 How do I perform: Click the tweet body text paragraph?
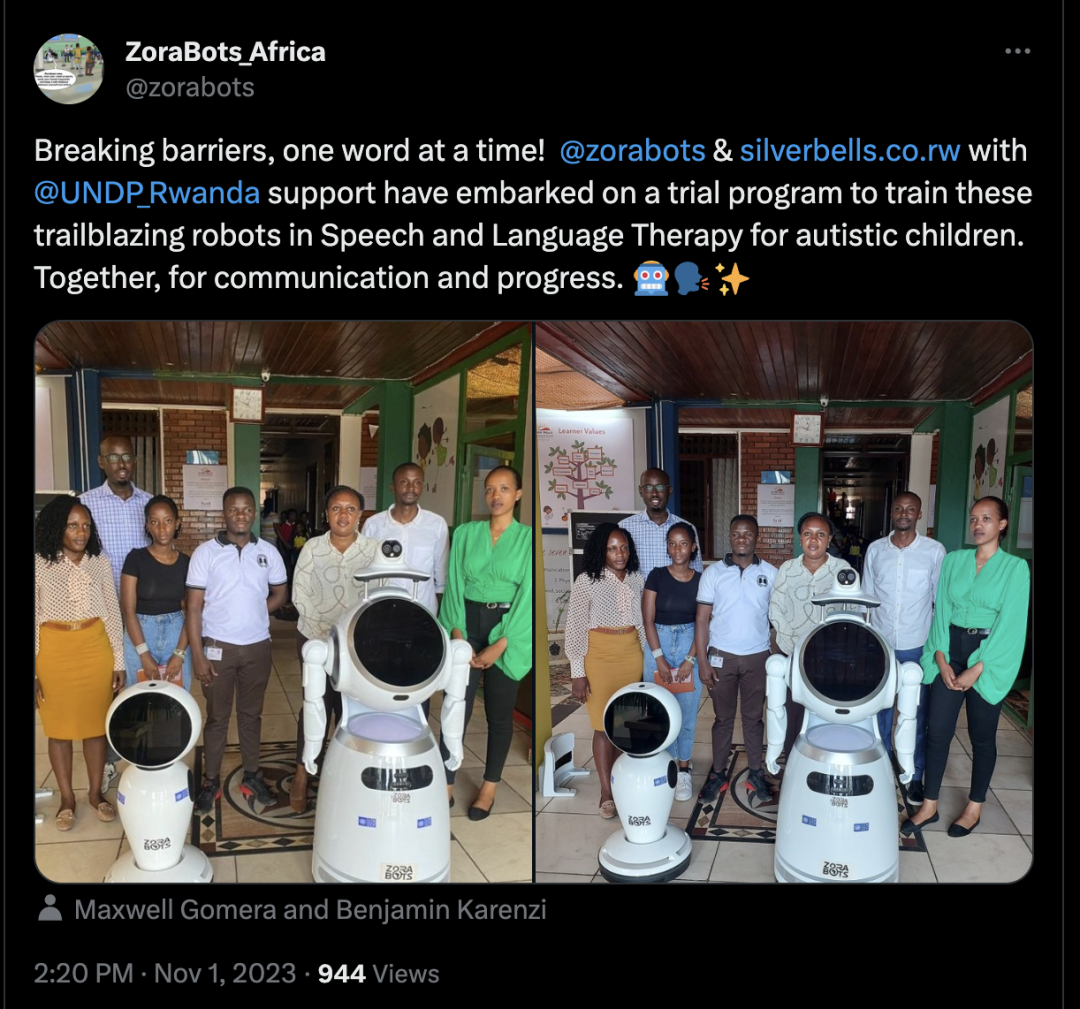[532, 215]
